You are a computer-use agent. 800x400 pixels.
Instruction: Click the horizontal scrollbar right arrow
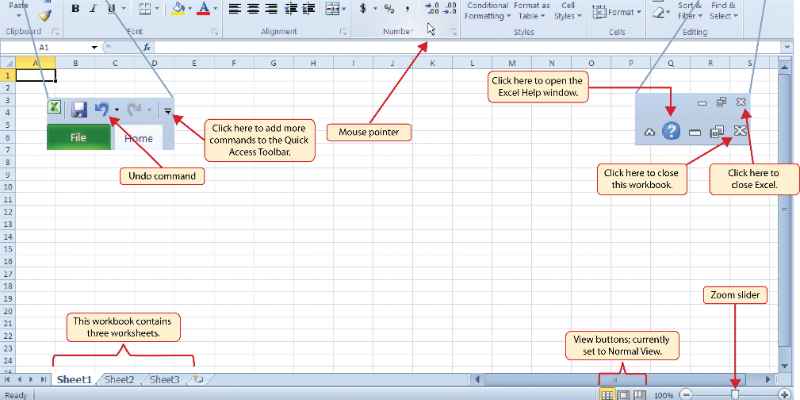tap(768, 380)
